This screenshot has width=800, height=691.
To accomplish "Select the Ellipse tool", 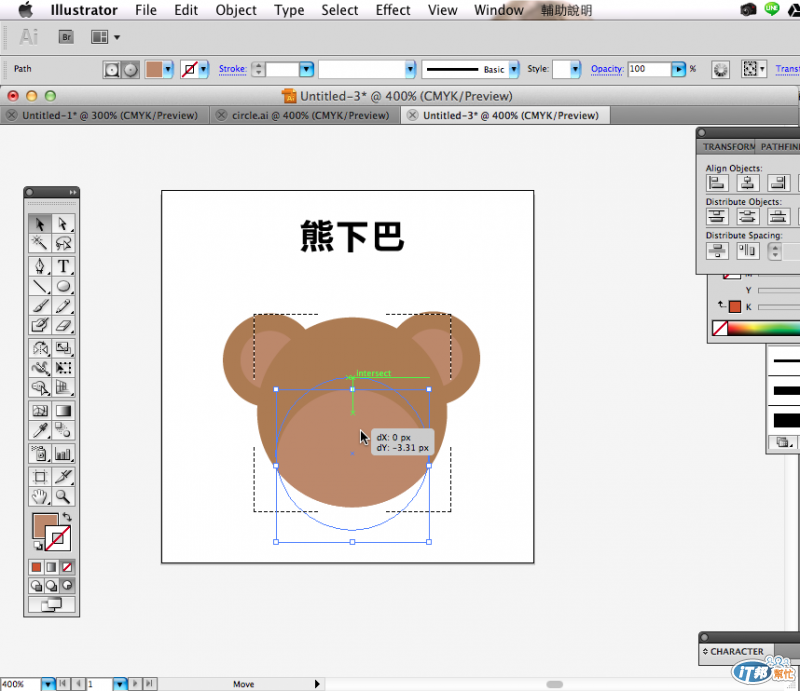I will (x=63, y=286).
